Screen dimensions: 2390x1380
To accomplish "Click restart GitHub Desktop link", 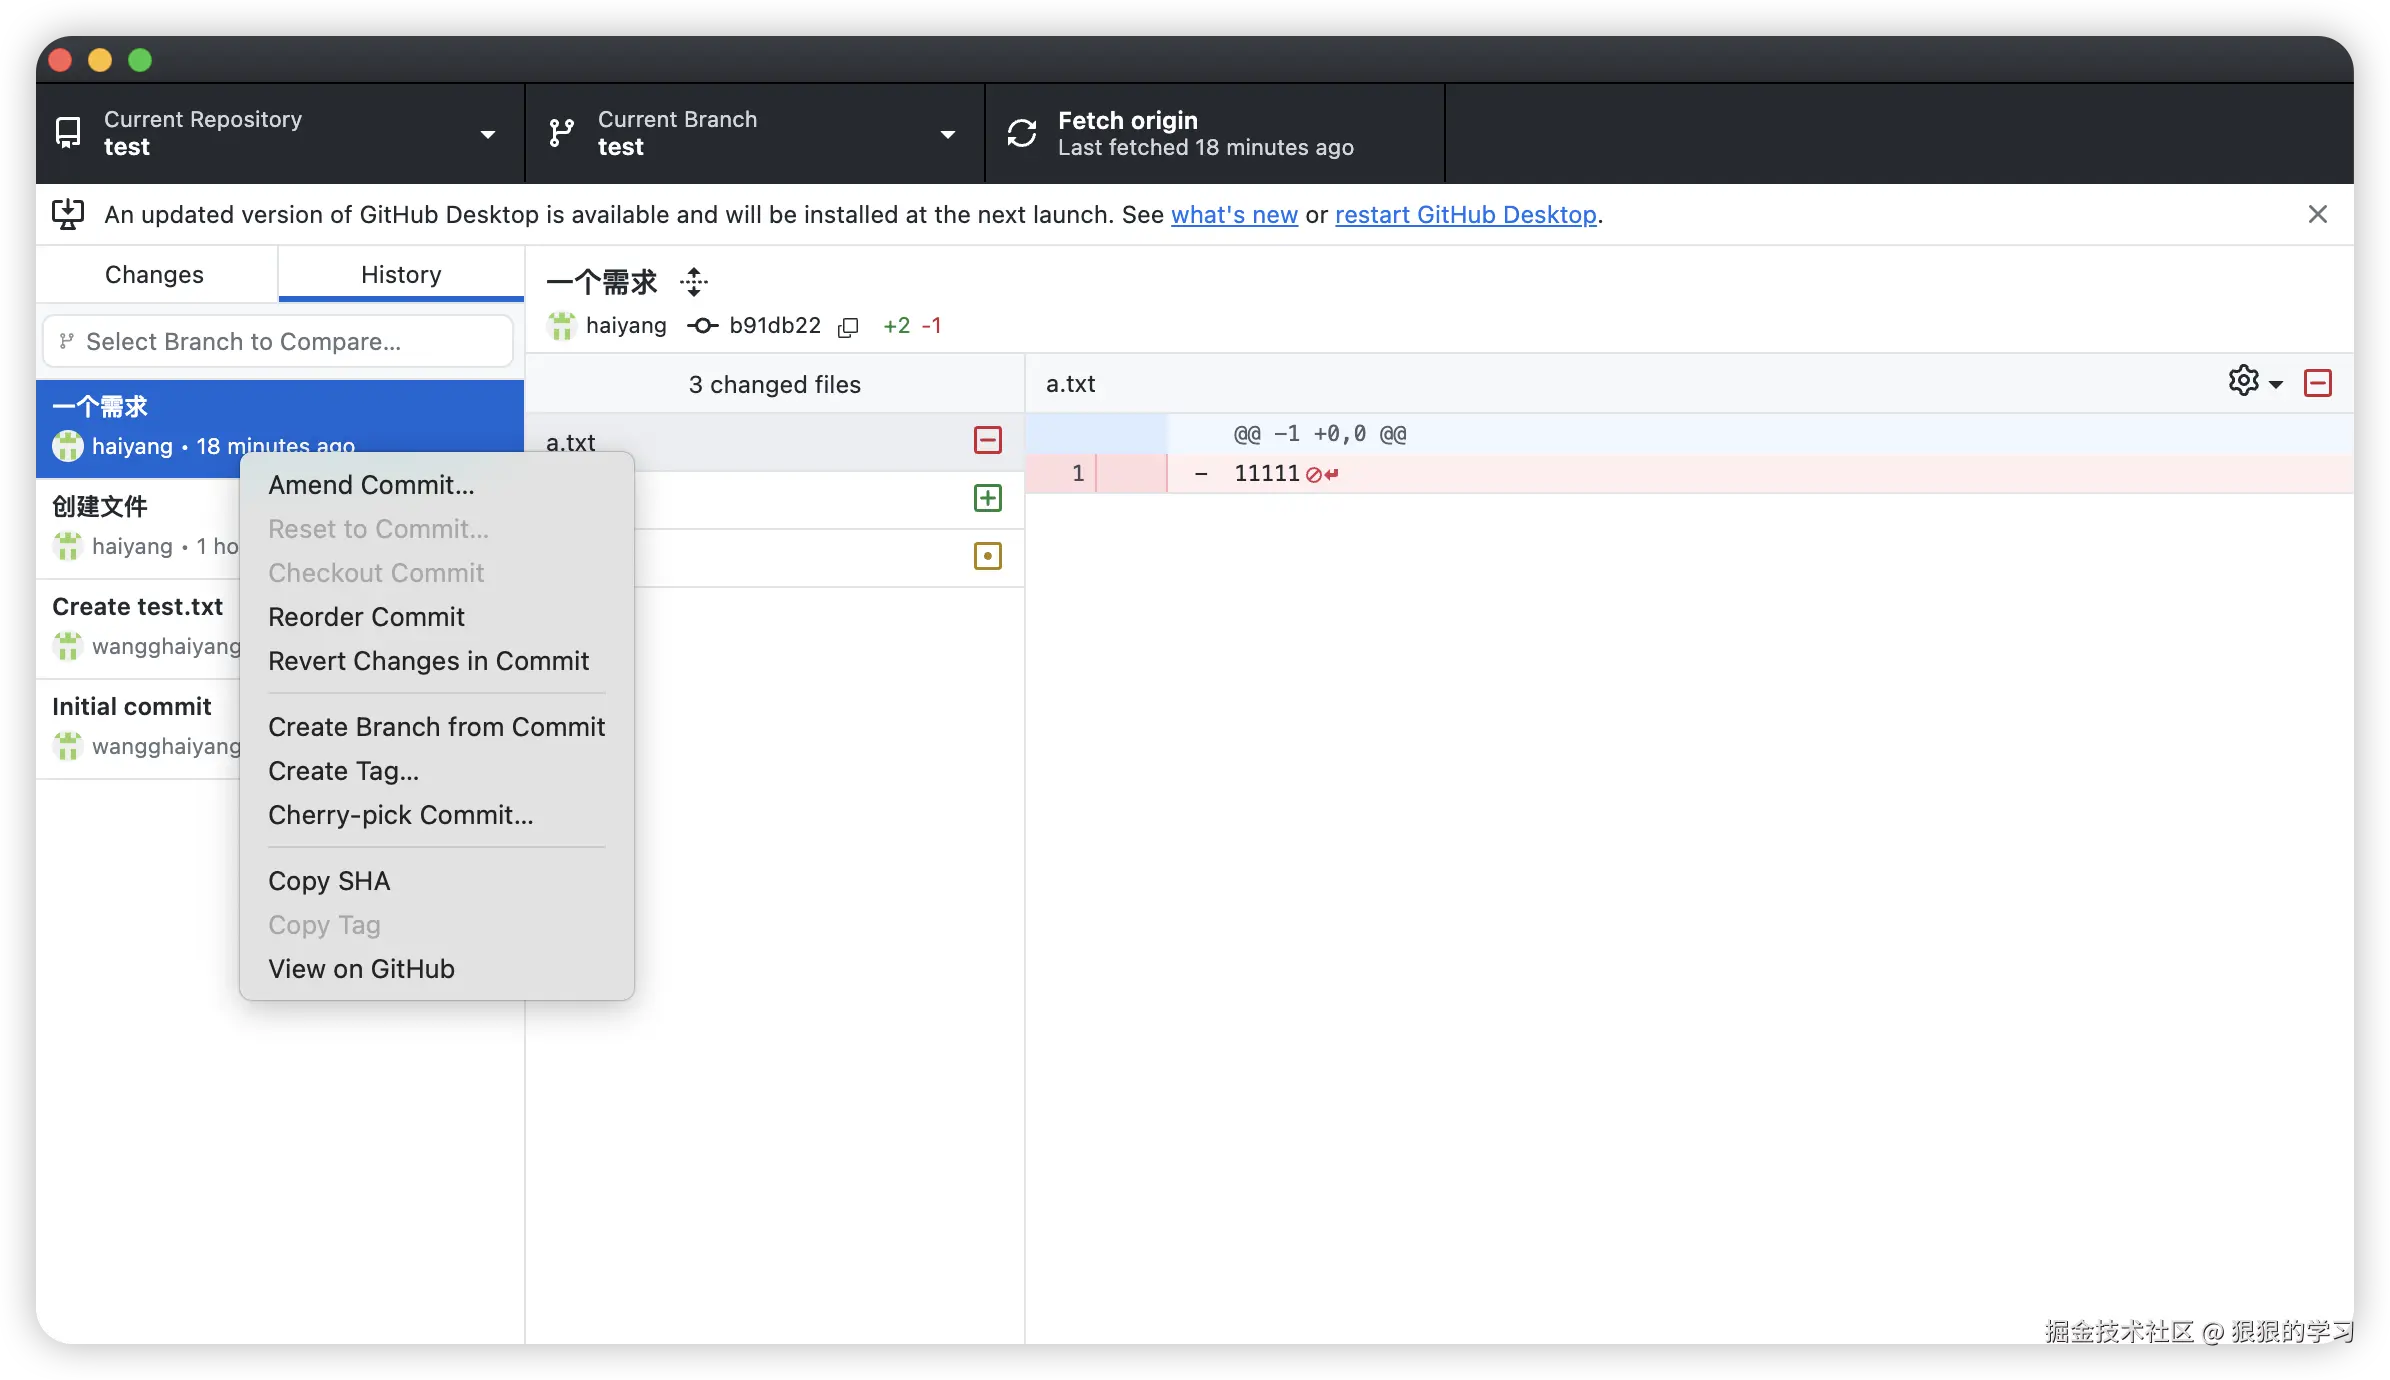I will (1465, 215).
